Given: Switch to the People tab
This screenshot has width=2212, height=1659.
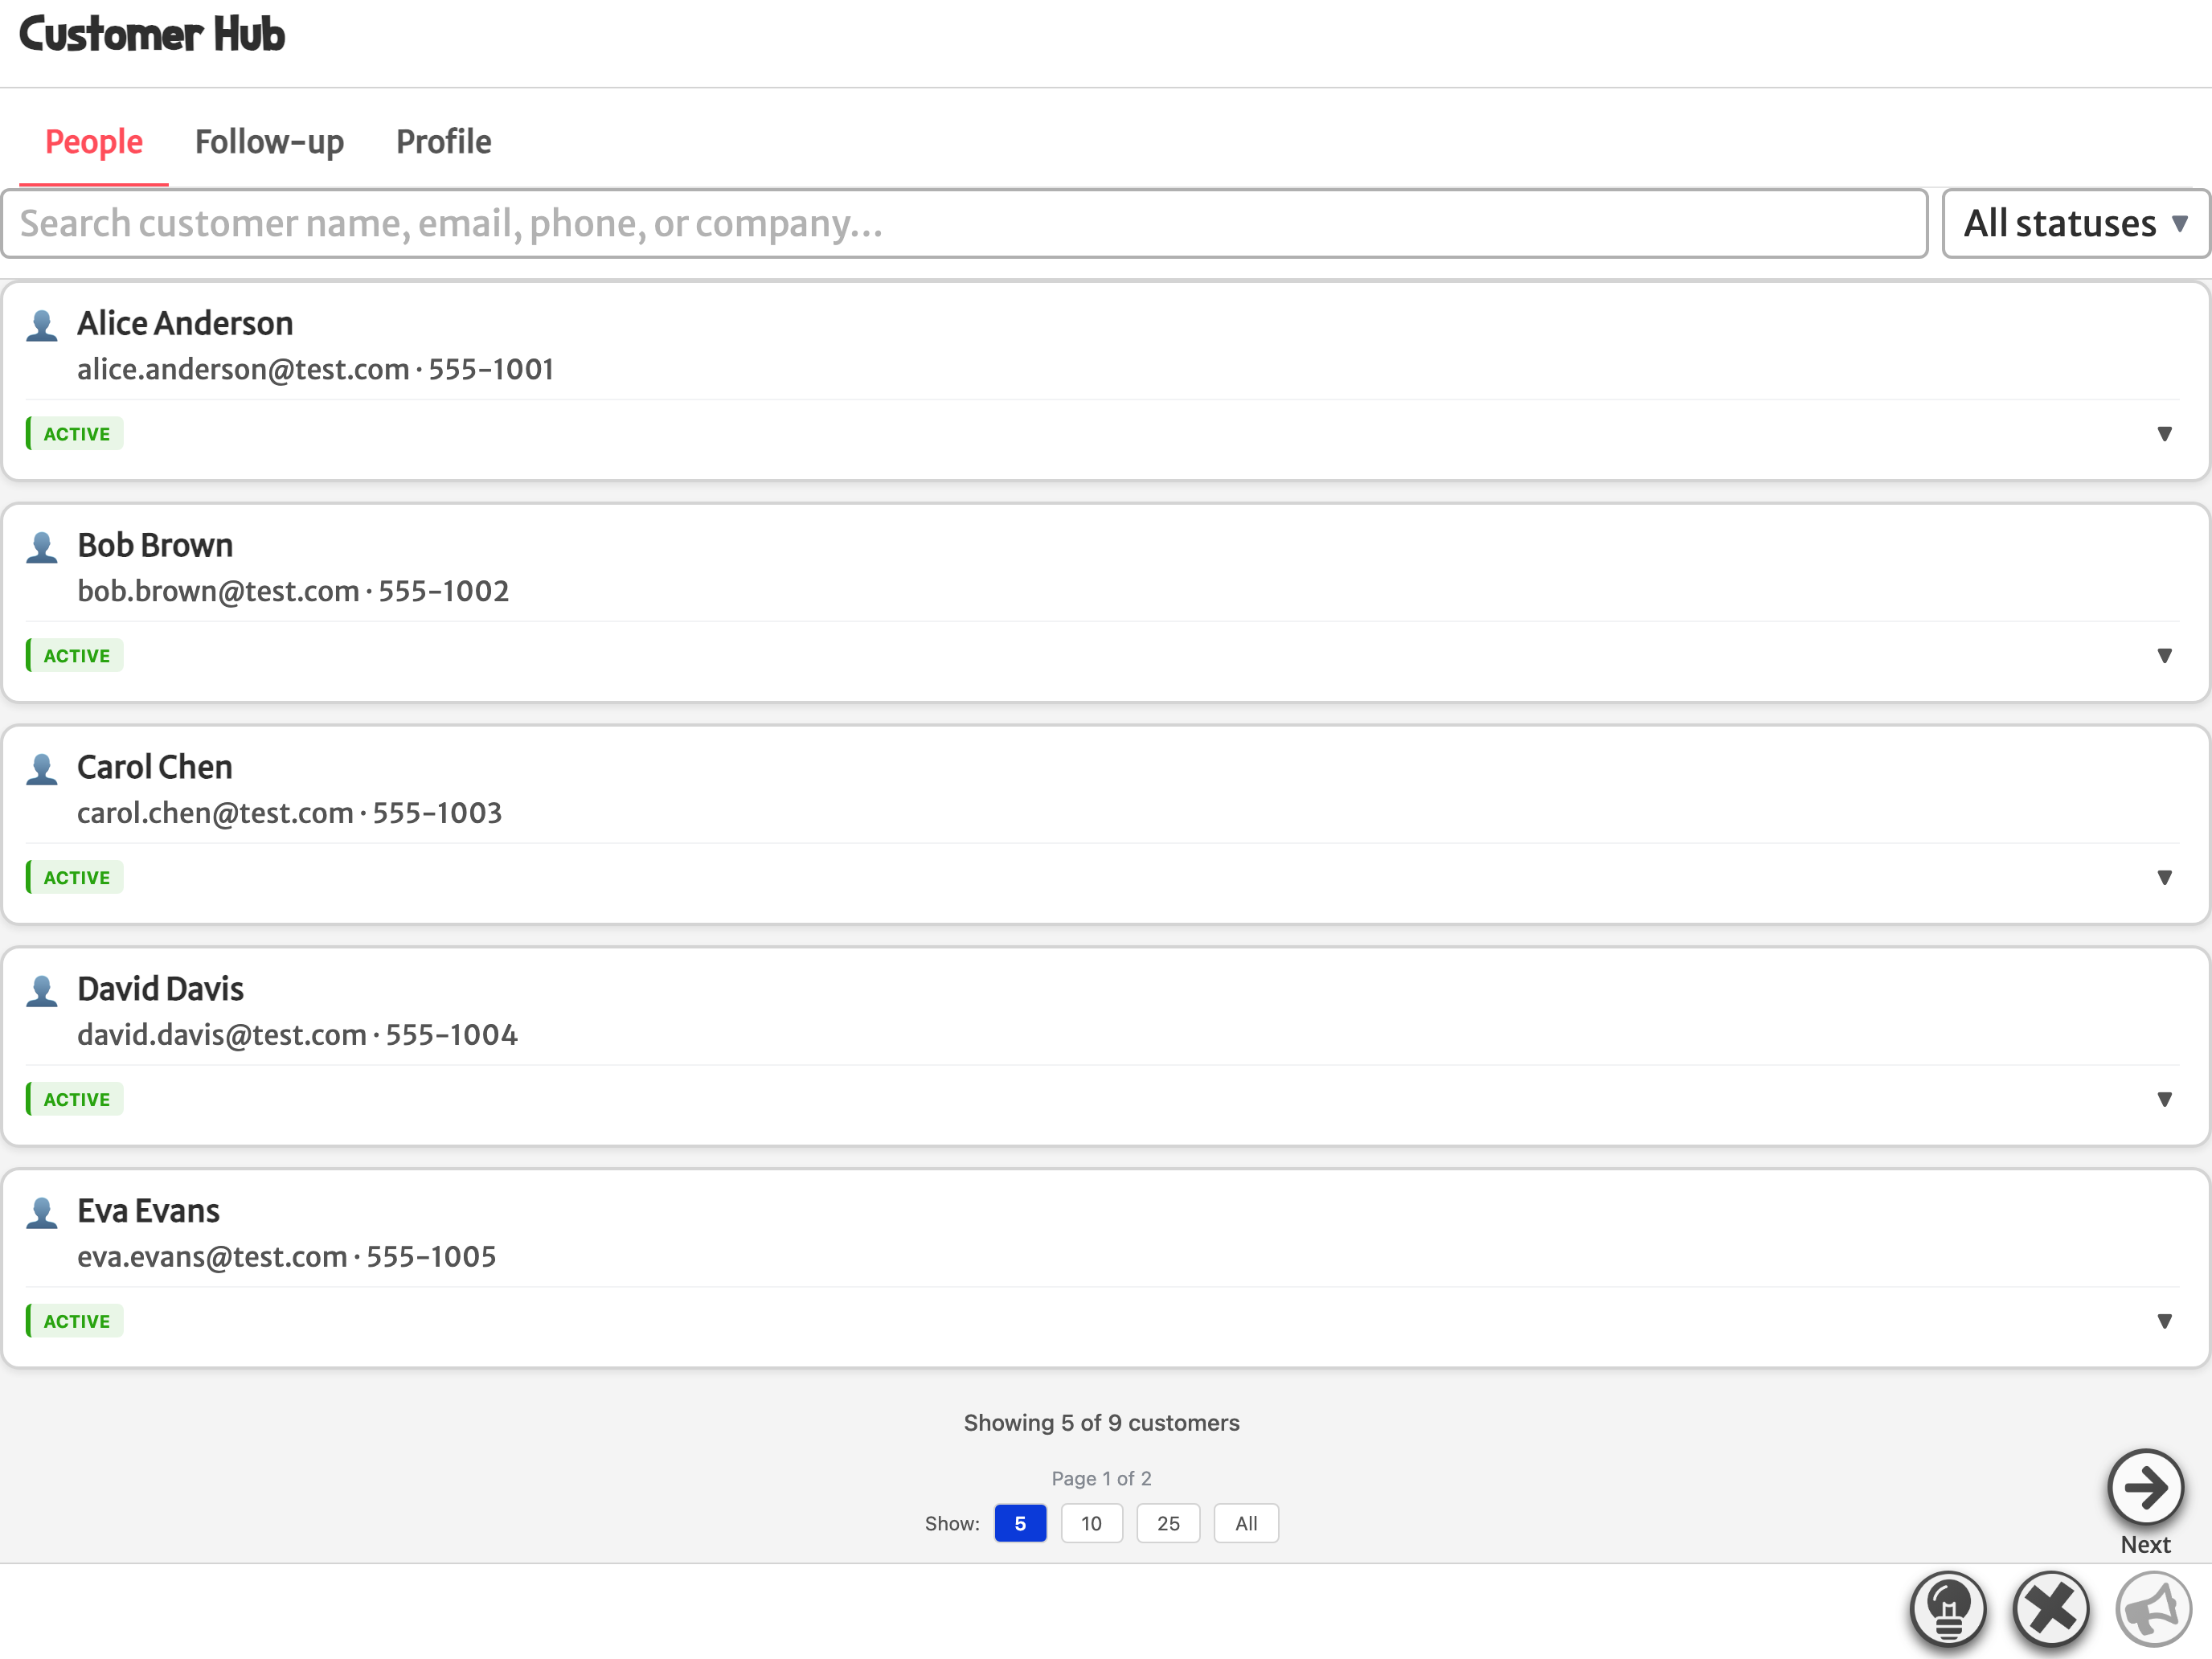Looking at the screenshot, I should [94, 142].
